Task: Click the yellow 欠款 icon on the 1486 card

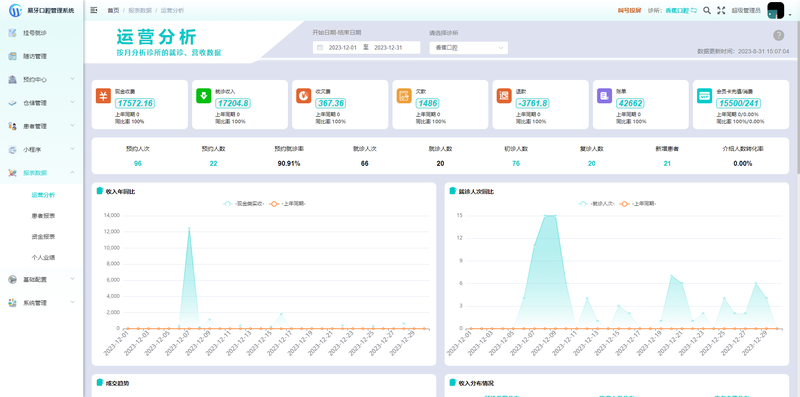Action: 404,95
